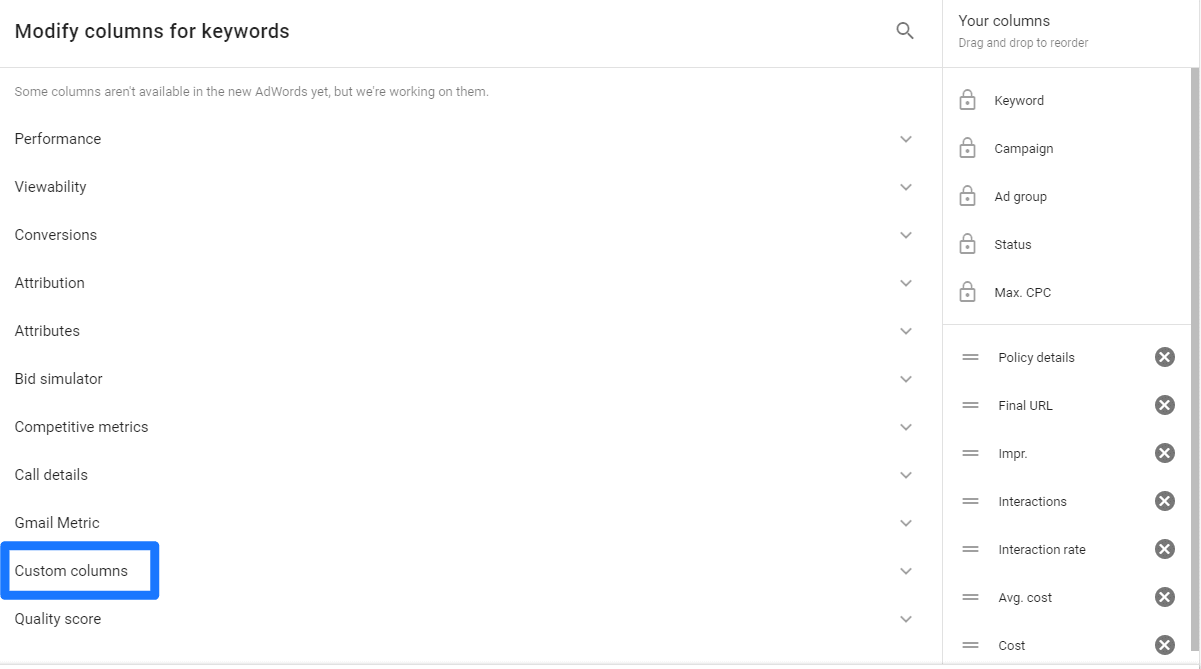Click the drag handle beside Policy details

click(970, 357)
